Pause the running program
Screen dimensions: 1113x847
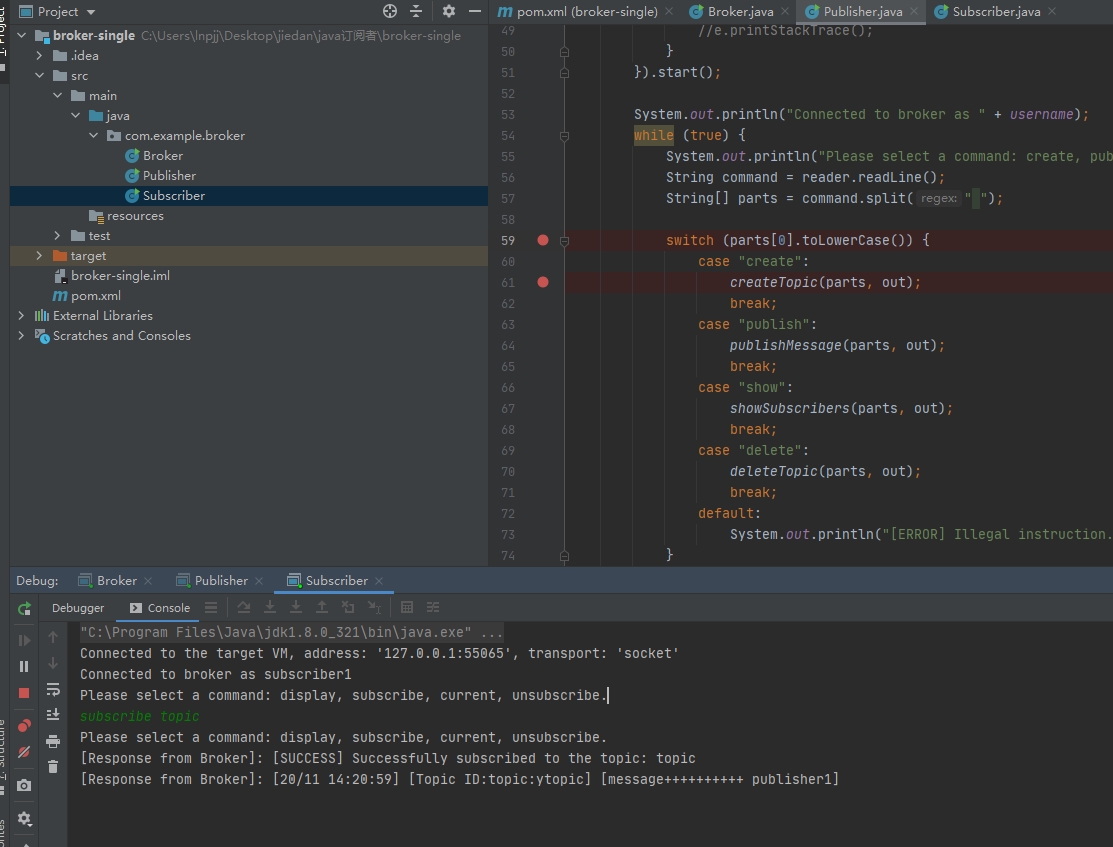[x=25, y=666]
